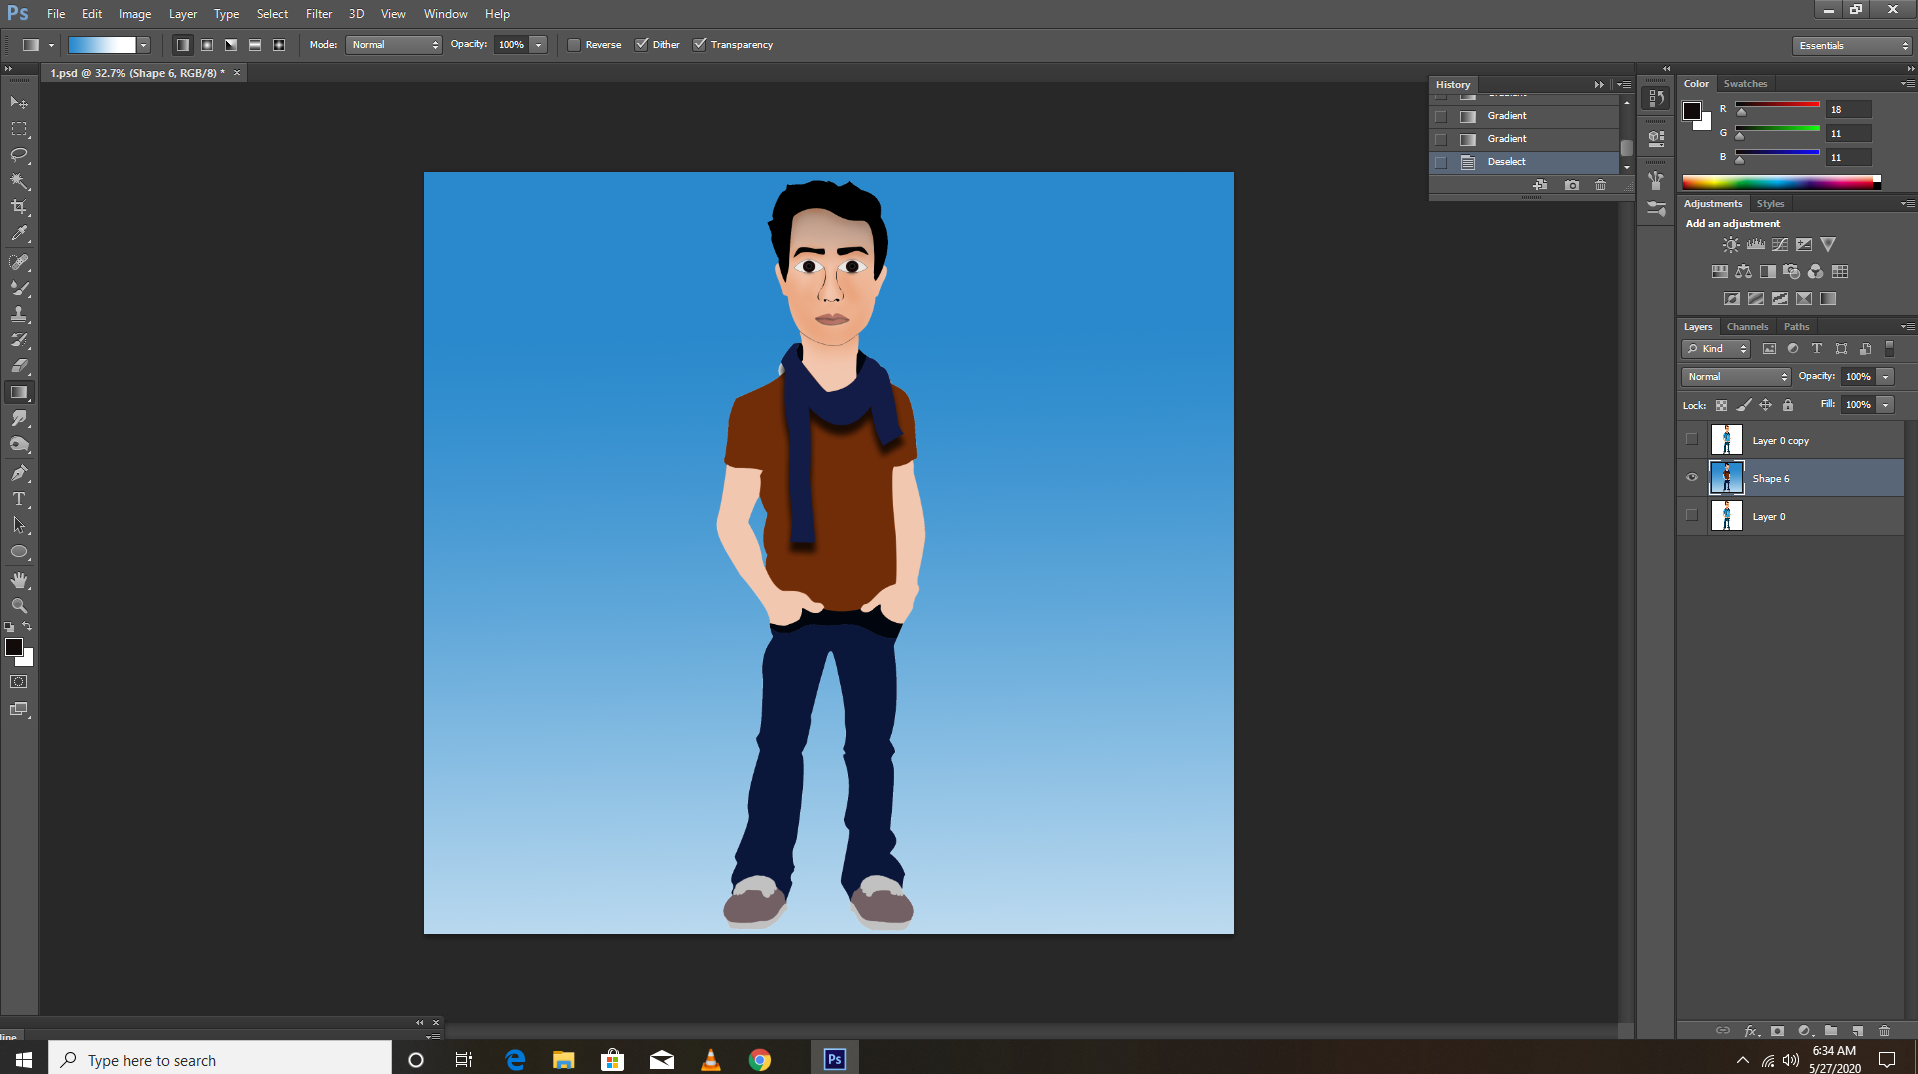Enable the Reverse checkbox
The width and height of the screenshot is (1918, 1074).
[574, 45]
